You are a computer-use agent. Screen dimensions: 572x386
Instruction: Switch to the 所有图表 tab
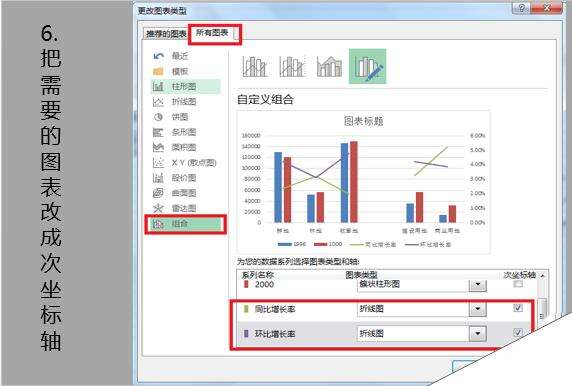click(x=212, y=33)
